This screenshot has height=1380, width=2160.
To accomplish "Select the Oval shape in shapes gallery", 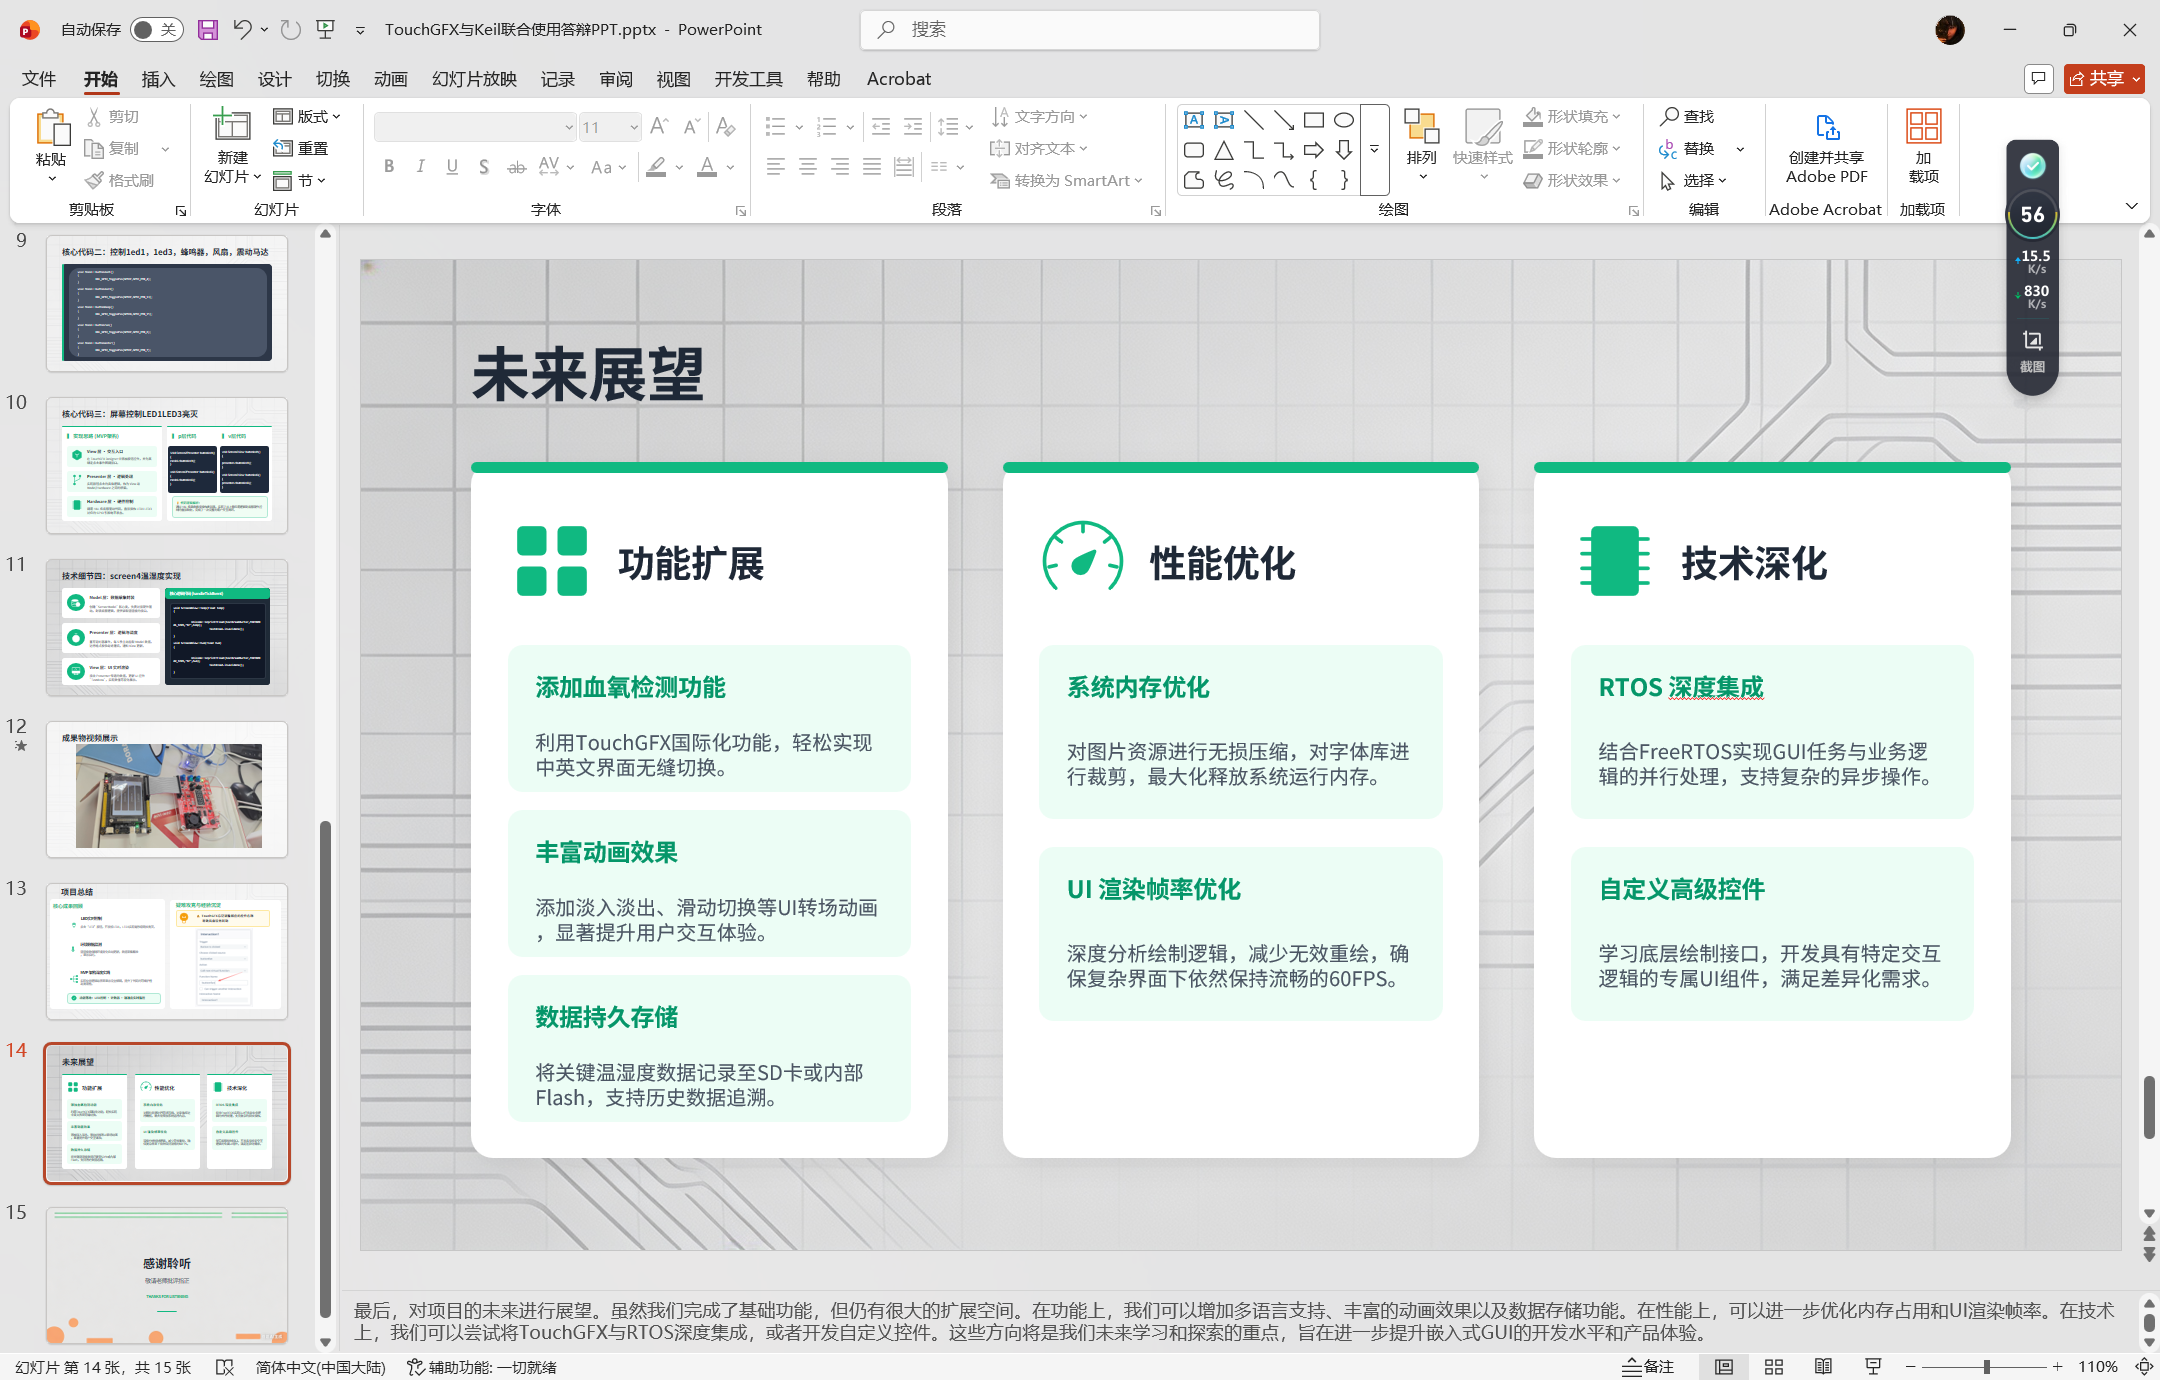I will pos(1344,120).
